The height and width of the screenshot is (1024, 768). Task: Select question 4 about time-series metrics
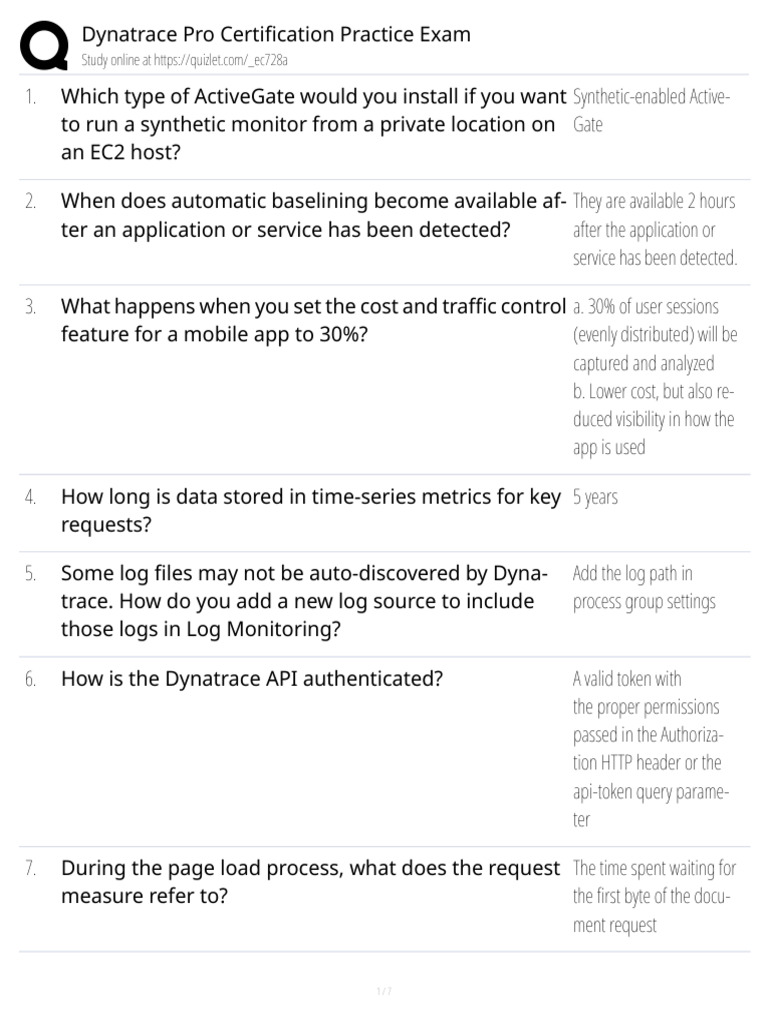[311, 510]
